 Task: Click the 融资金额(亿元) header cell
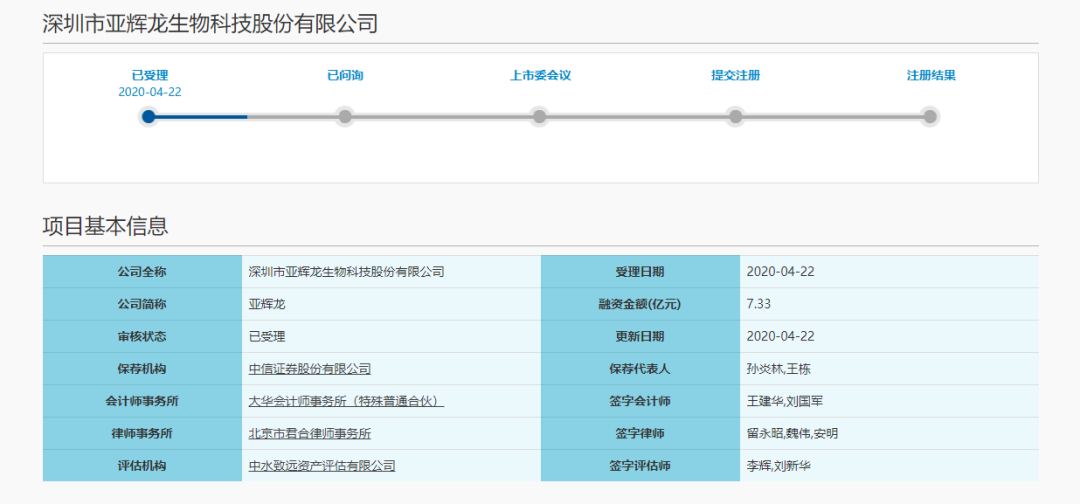pos(640,304)
